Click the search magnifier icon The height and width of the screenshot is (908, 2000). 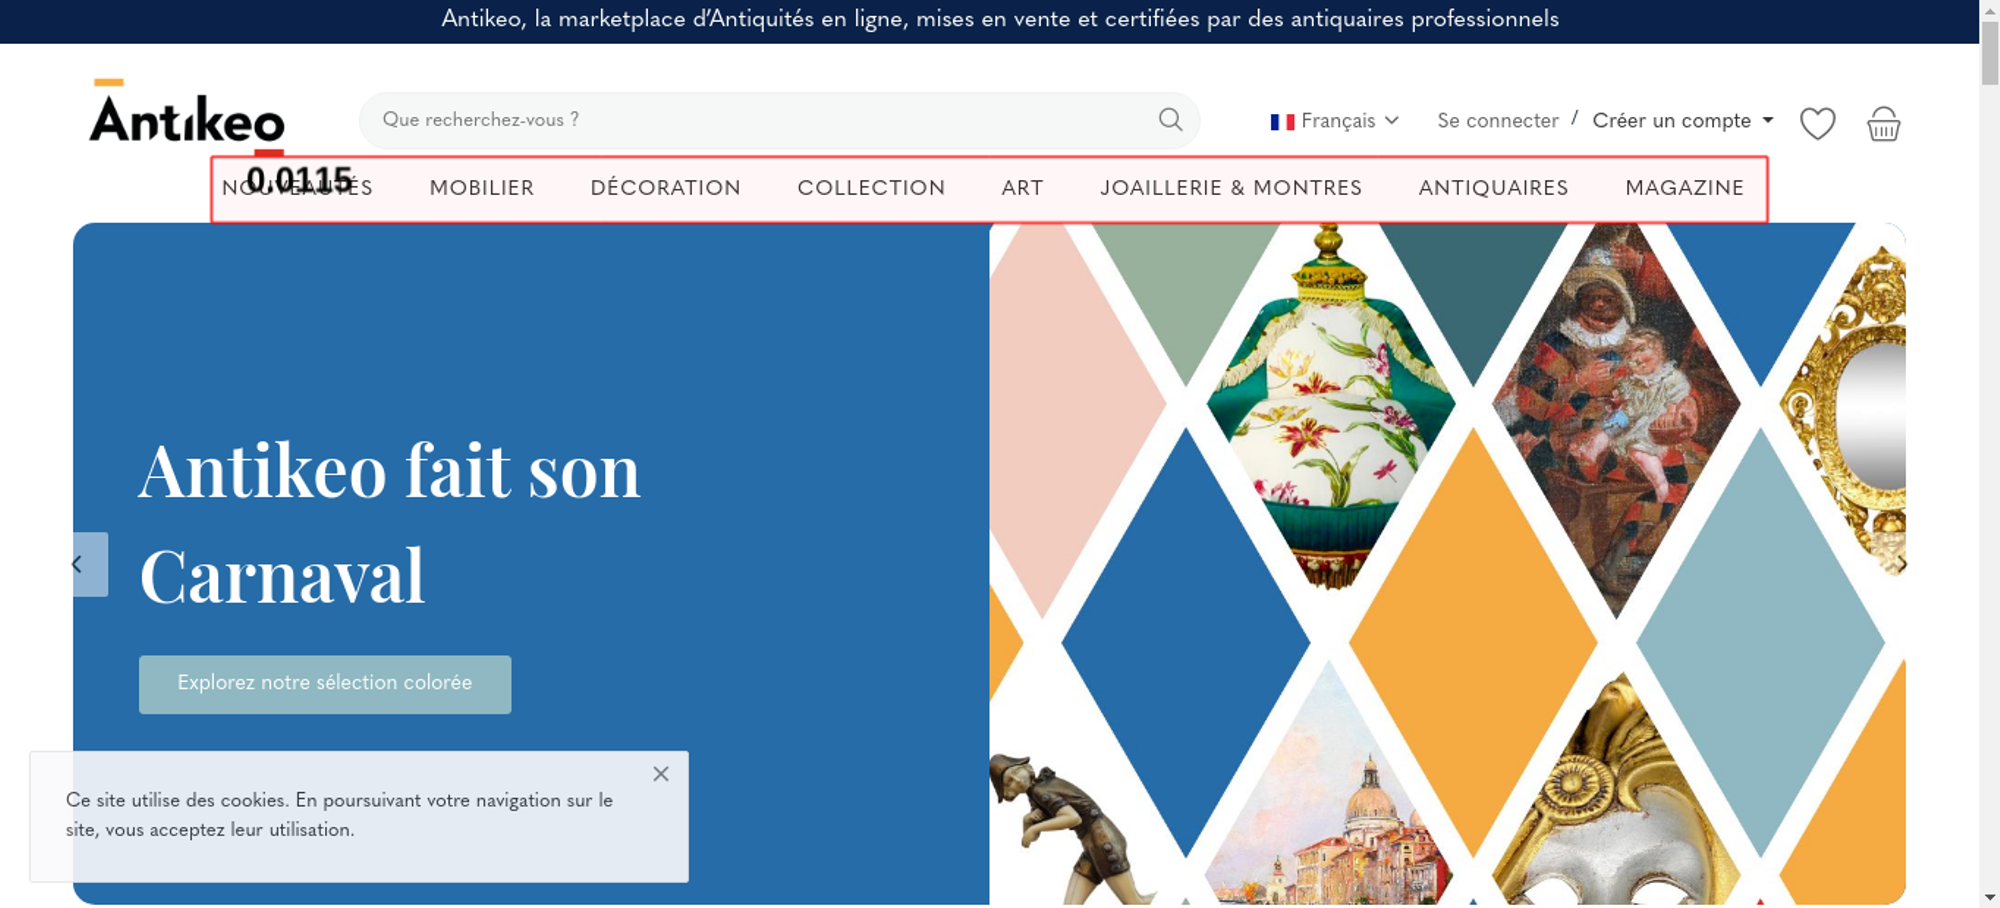coord(1170,120)
